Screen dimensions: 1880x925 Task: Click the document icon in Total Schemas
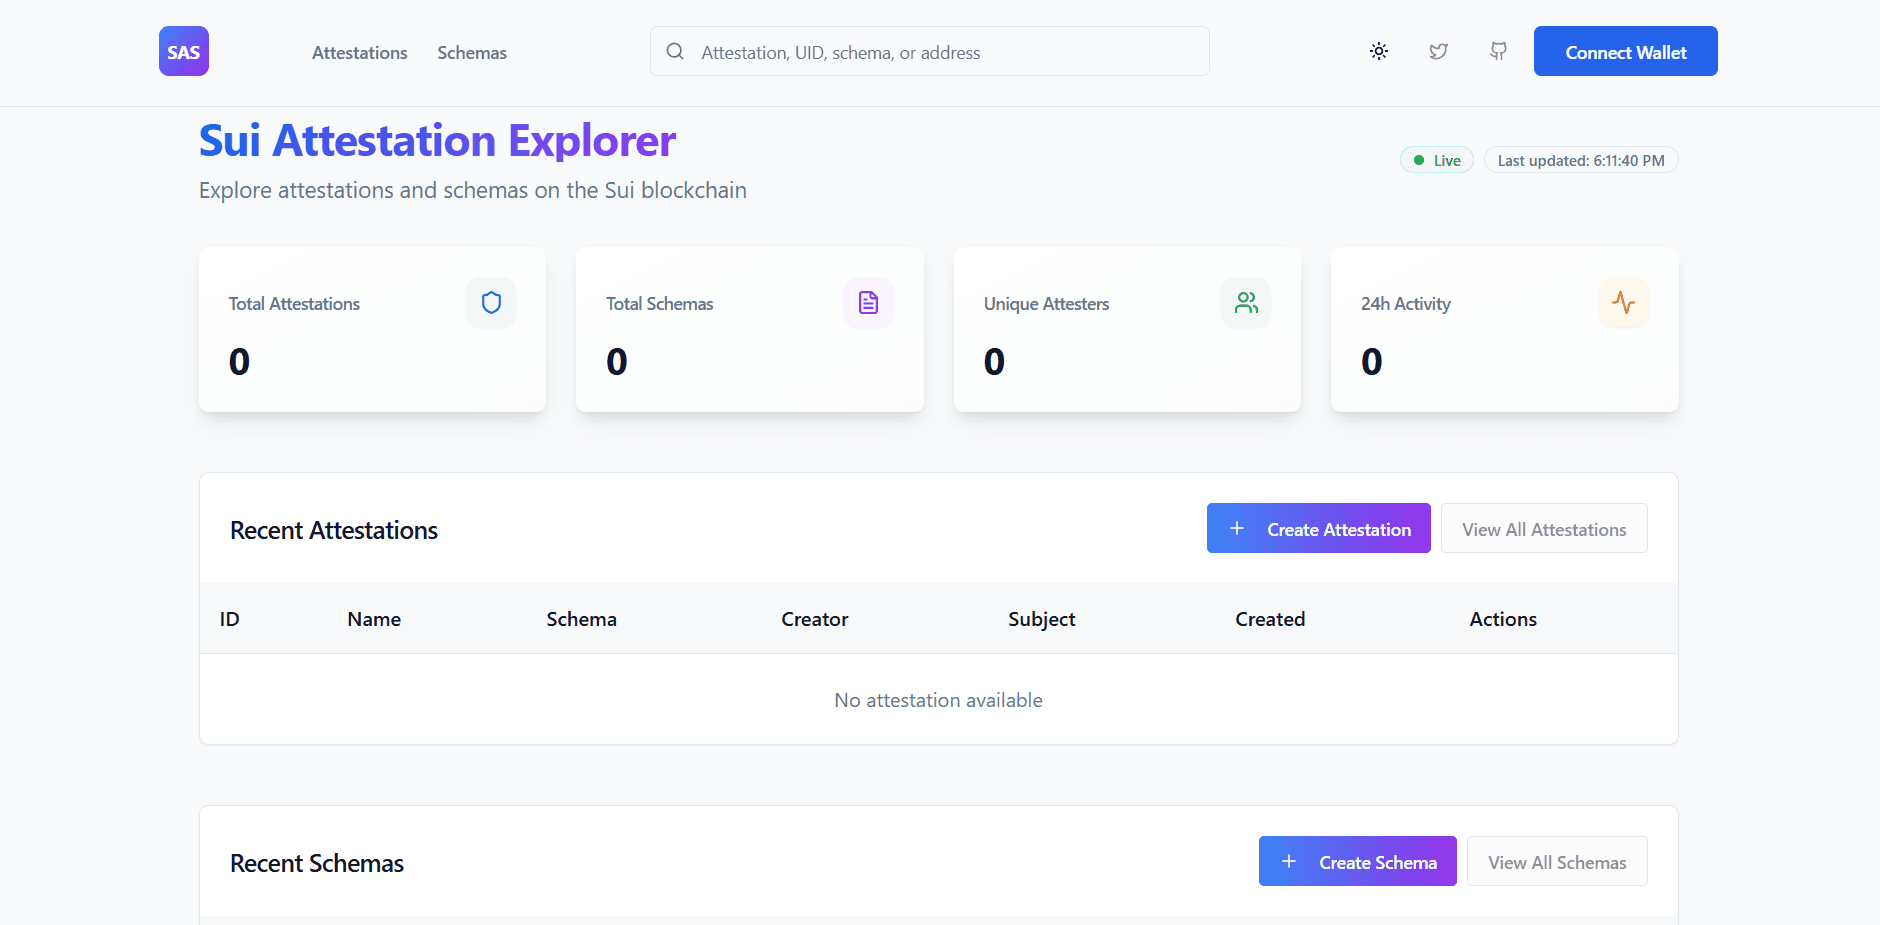point(868,303)
